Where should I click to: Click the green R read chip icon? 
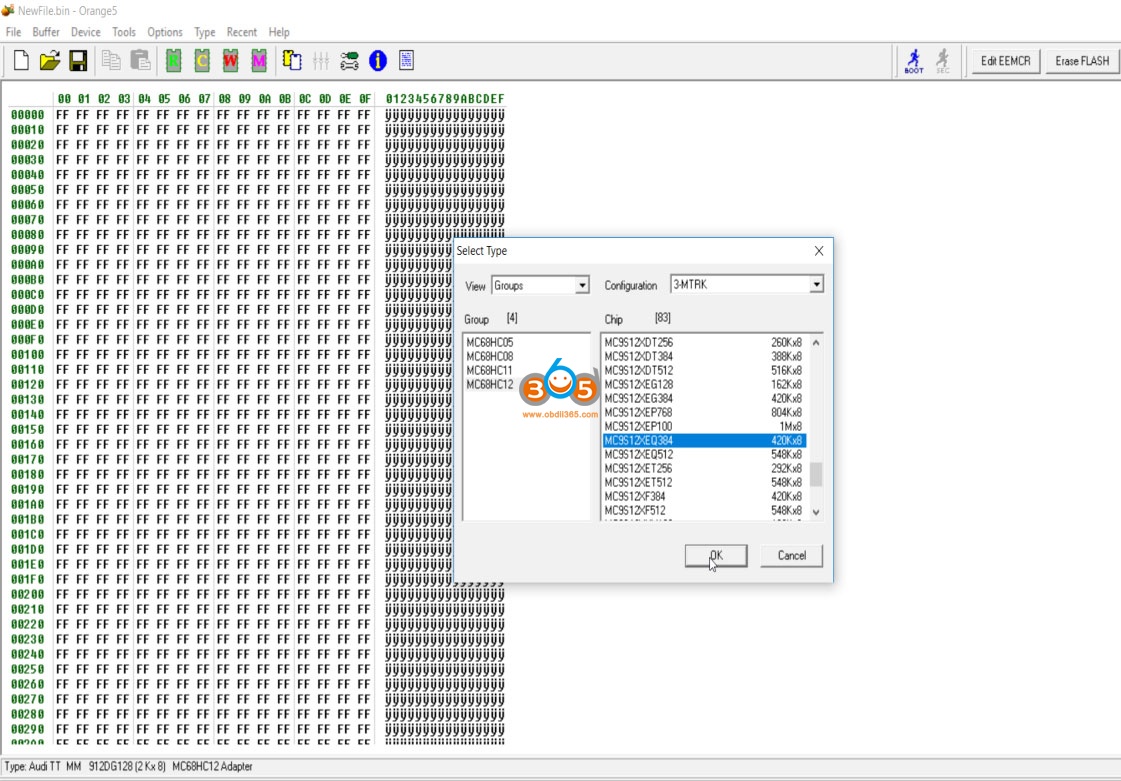pos(173,61)
